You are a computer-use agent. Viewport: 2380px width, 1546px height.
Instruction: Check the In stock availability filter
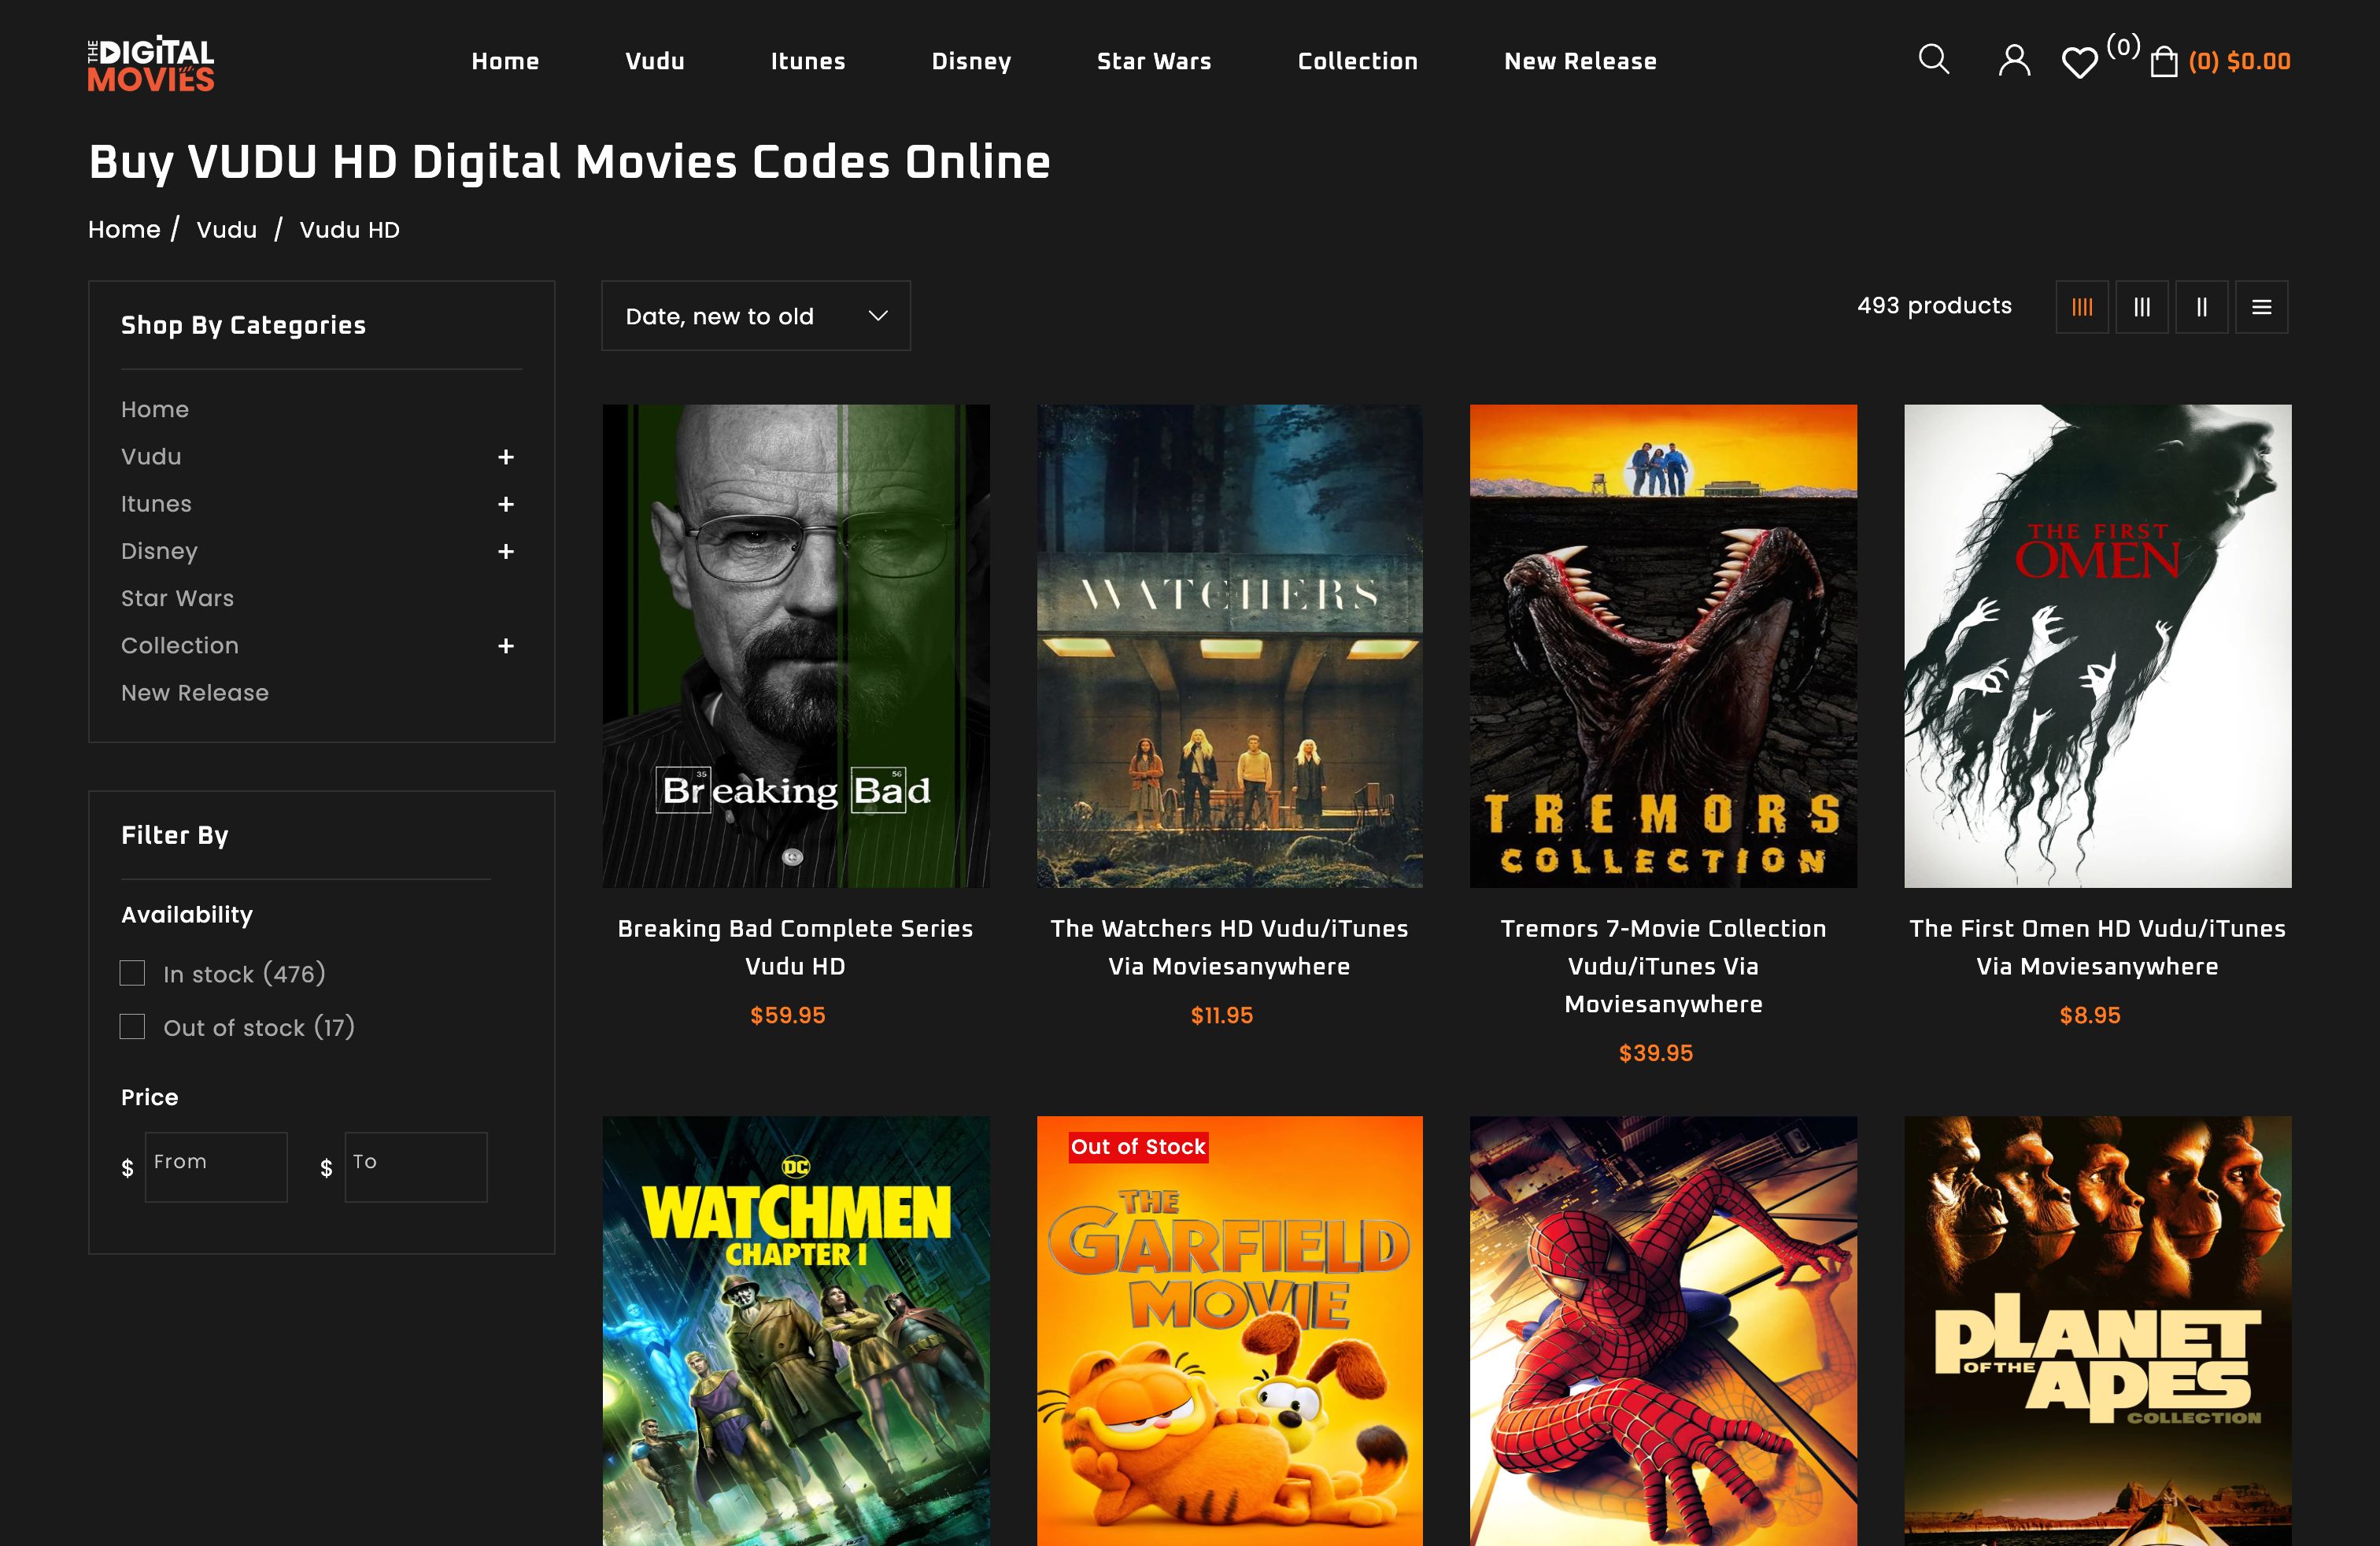132,972
